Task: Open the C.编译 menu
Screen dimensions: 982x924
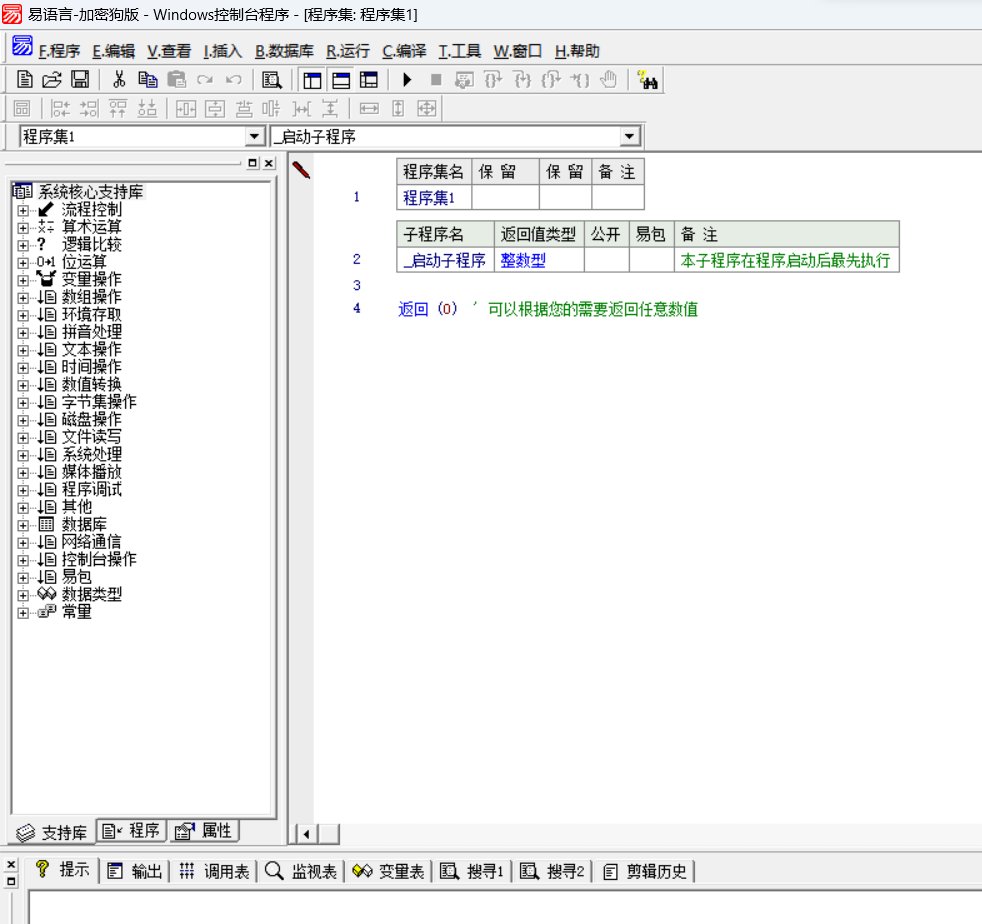Action: pos(404,51)
